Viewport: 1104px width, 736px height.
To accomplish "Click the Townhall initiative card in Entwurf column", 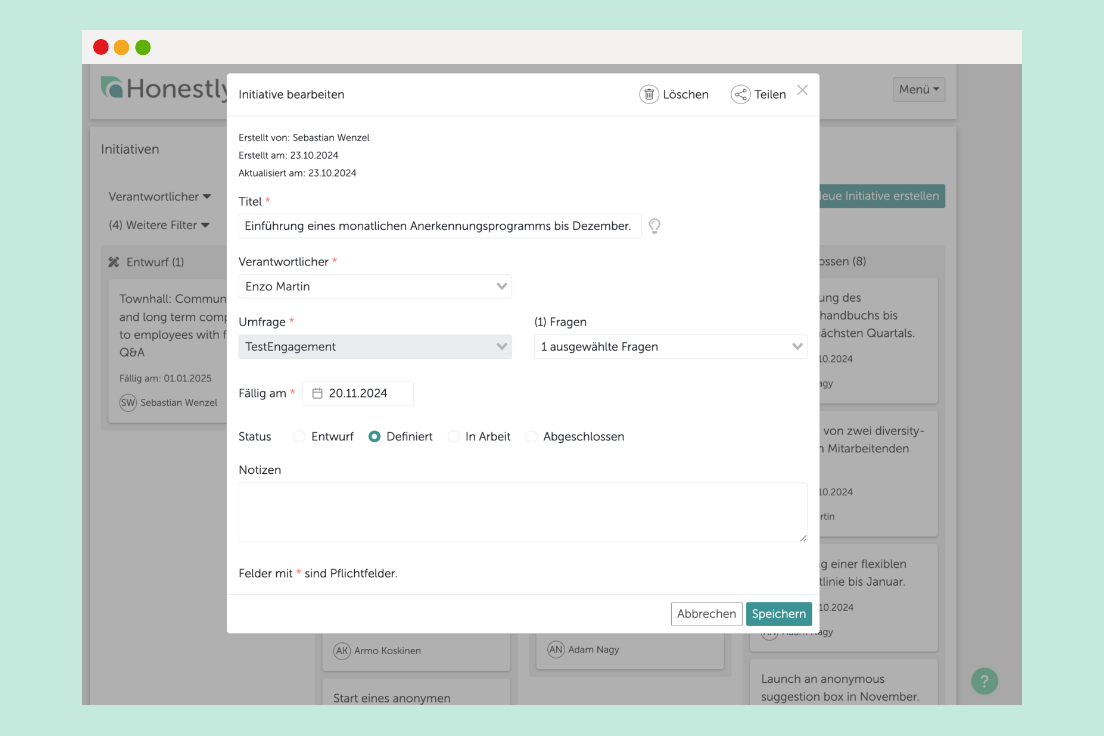I will click(x=169, y=350).
